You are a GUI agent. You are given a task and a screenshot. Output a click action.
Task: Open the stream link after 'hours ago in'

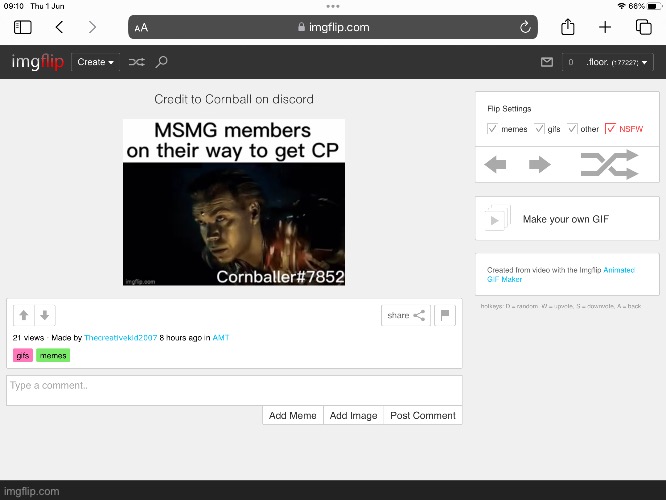click(x=220, y=338)
